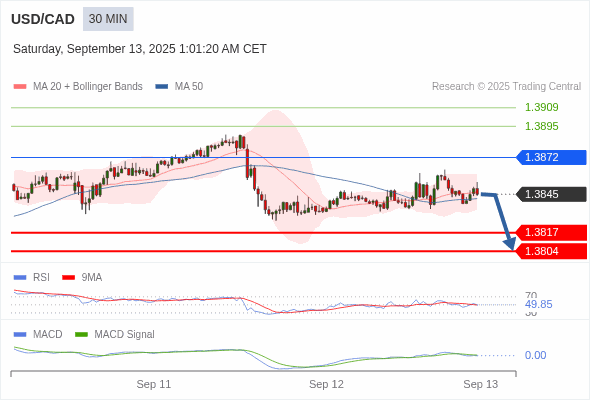Toggle the 9MA legend entry

click(82, 277)
